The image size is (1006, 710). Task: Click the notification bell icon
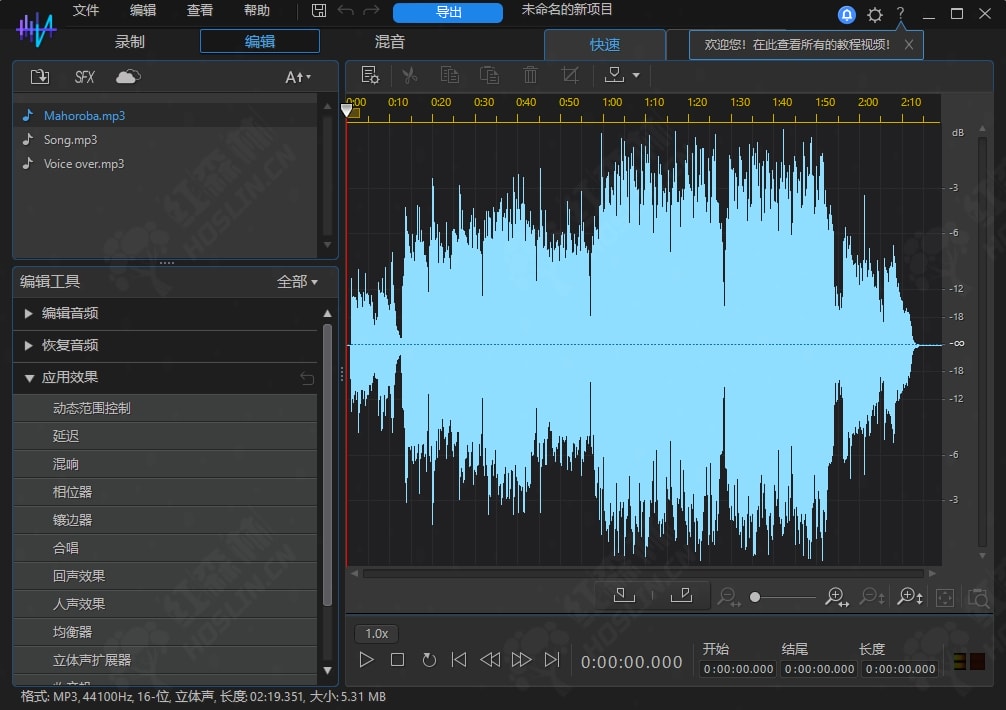847,14
